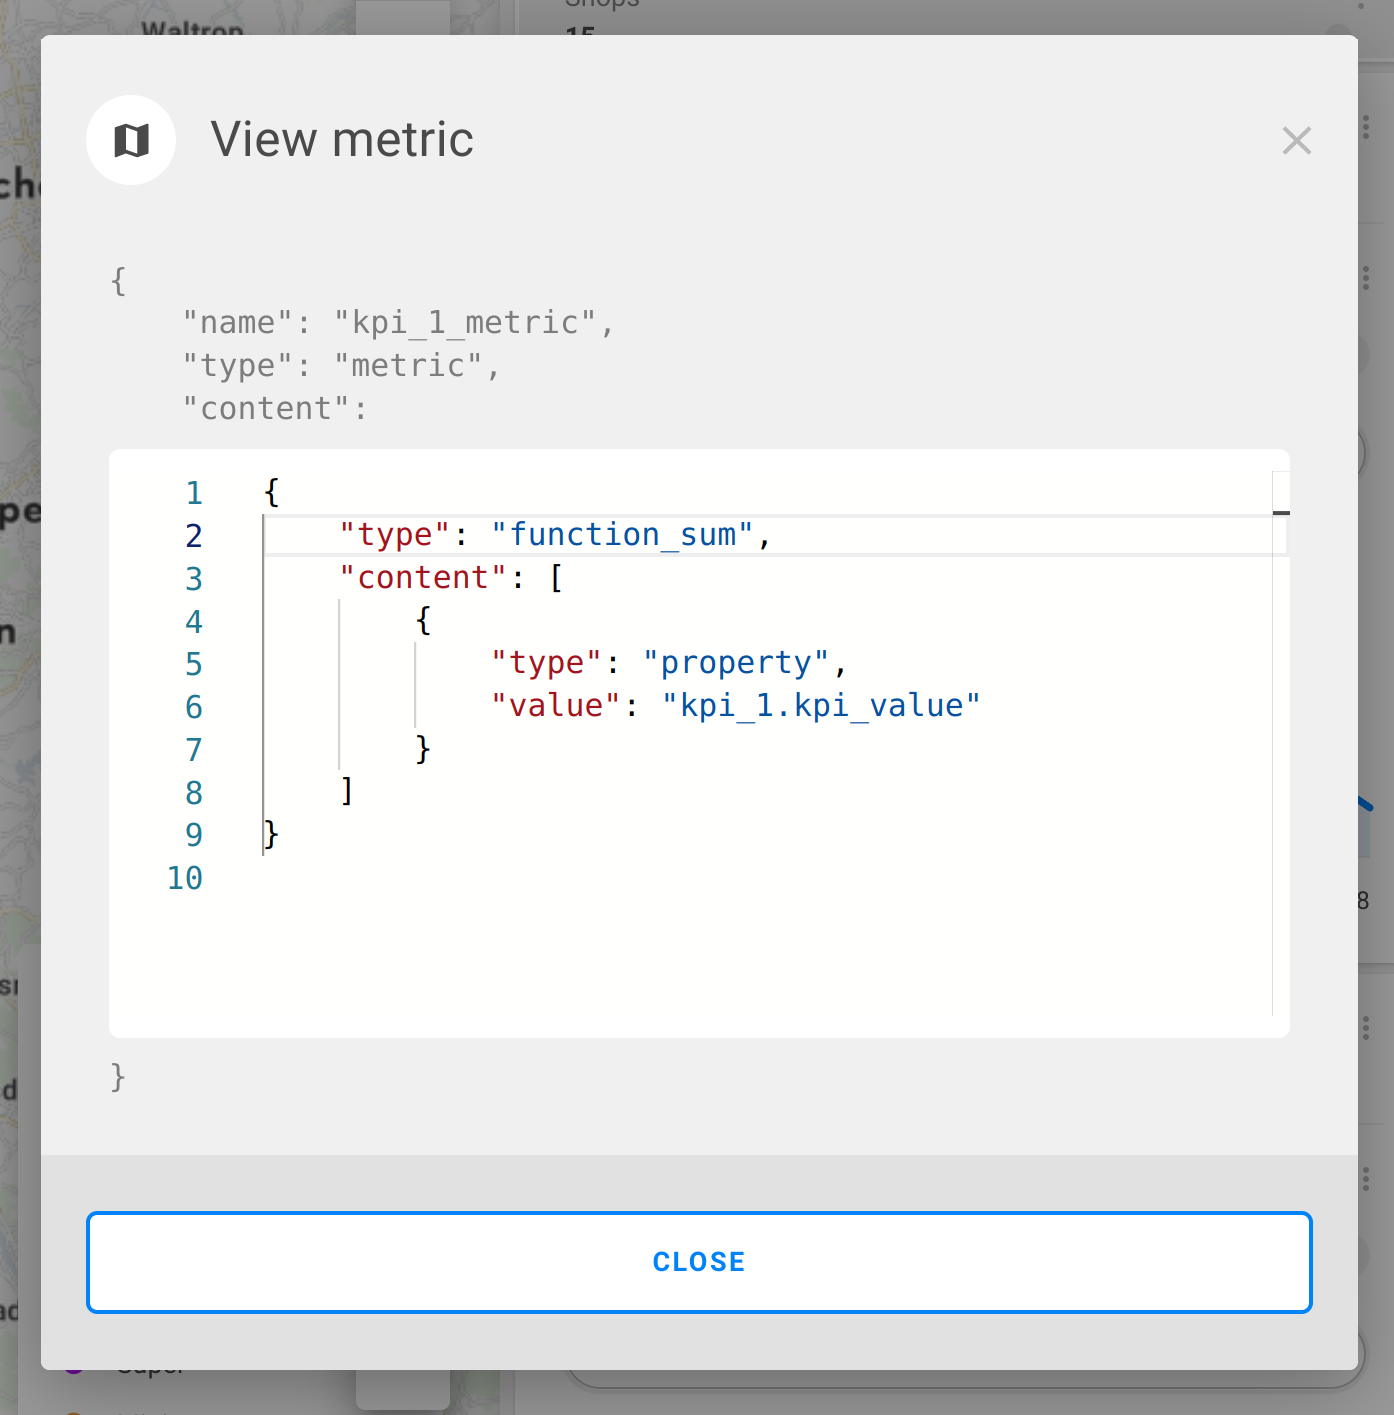
Task: Click the View metric dialog title
Action: [342, 140]
